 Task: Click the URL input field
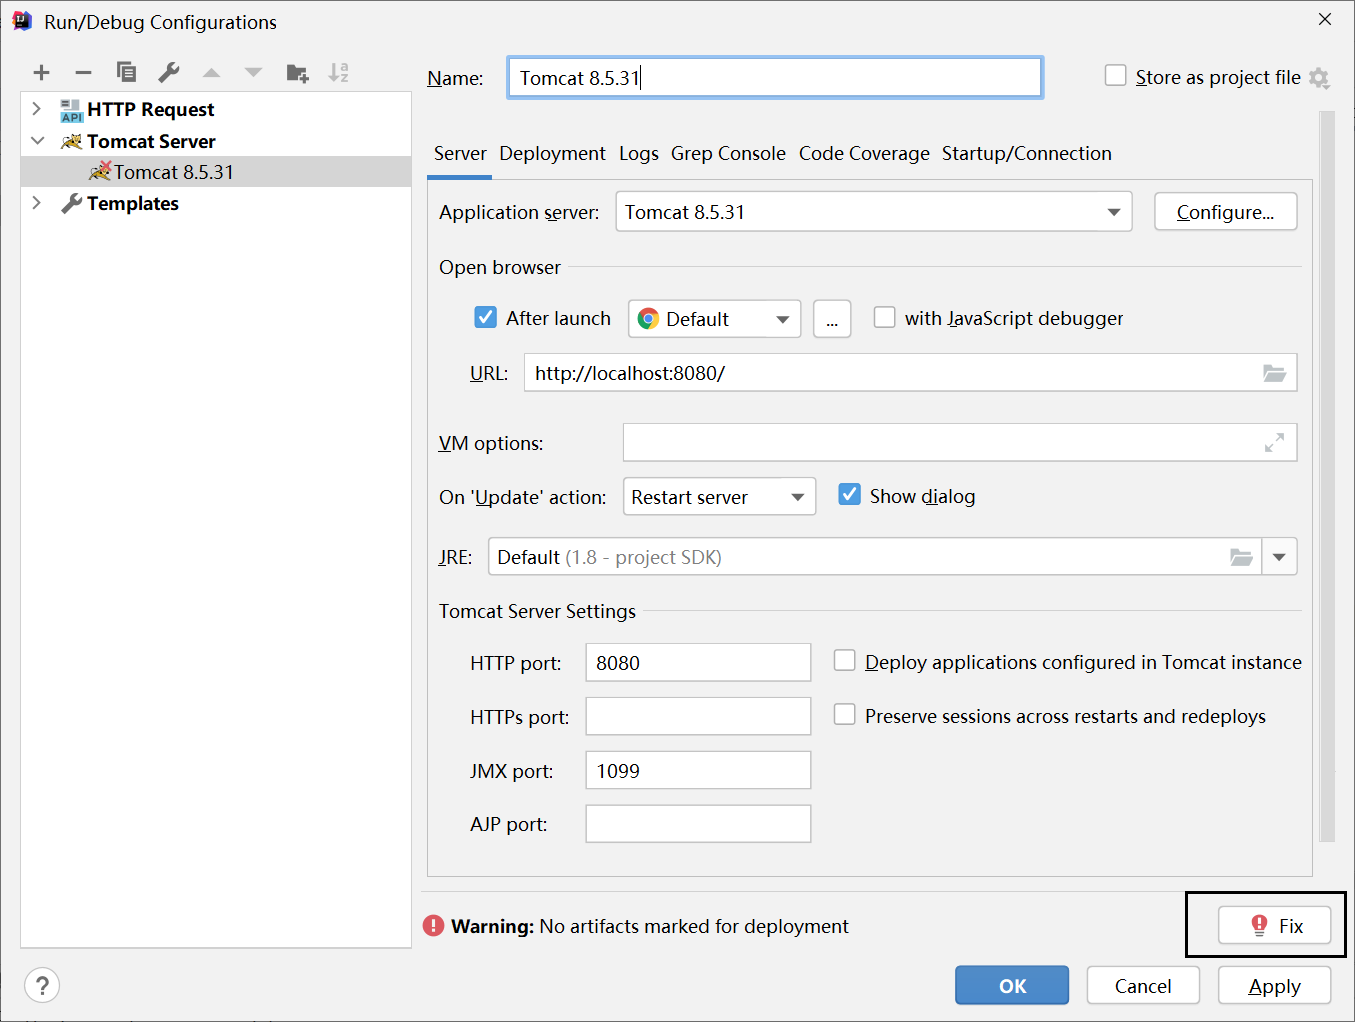click(x=910, y=373)
